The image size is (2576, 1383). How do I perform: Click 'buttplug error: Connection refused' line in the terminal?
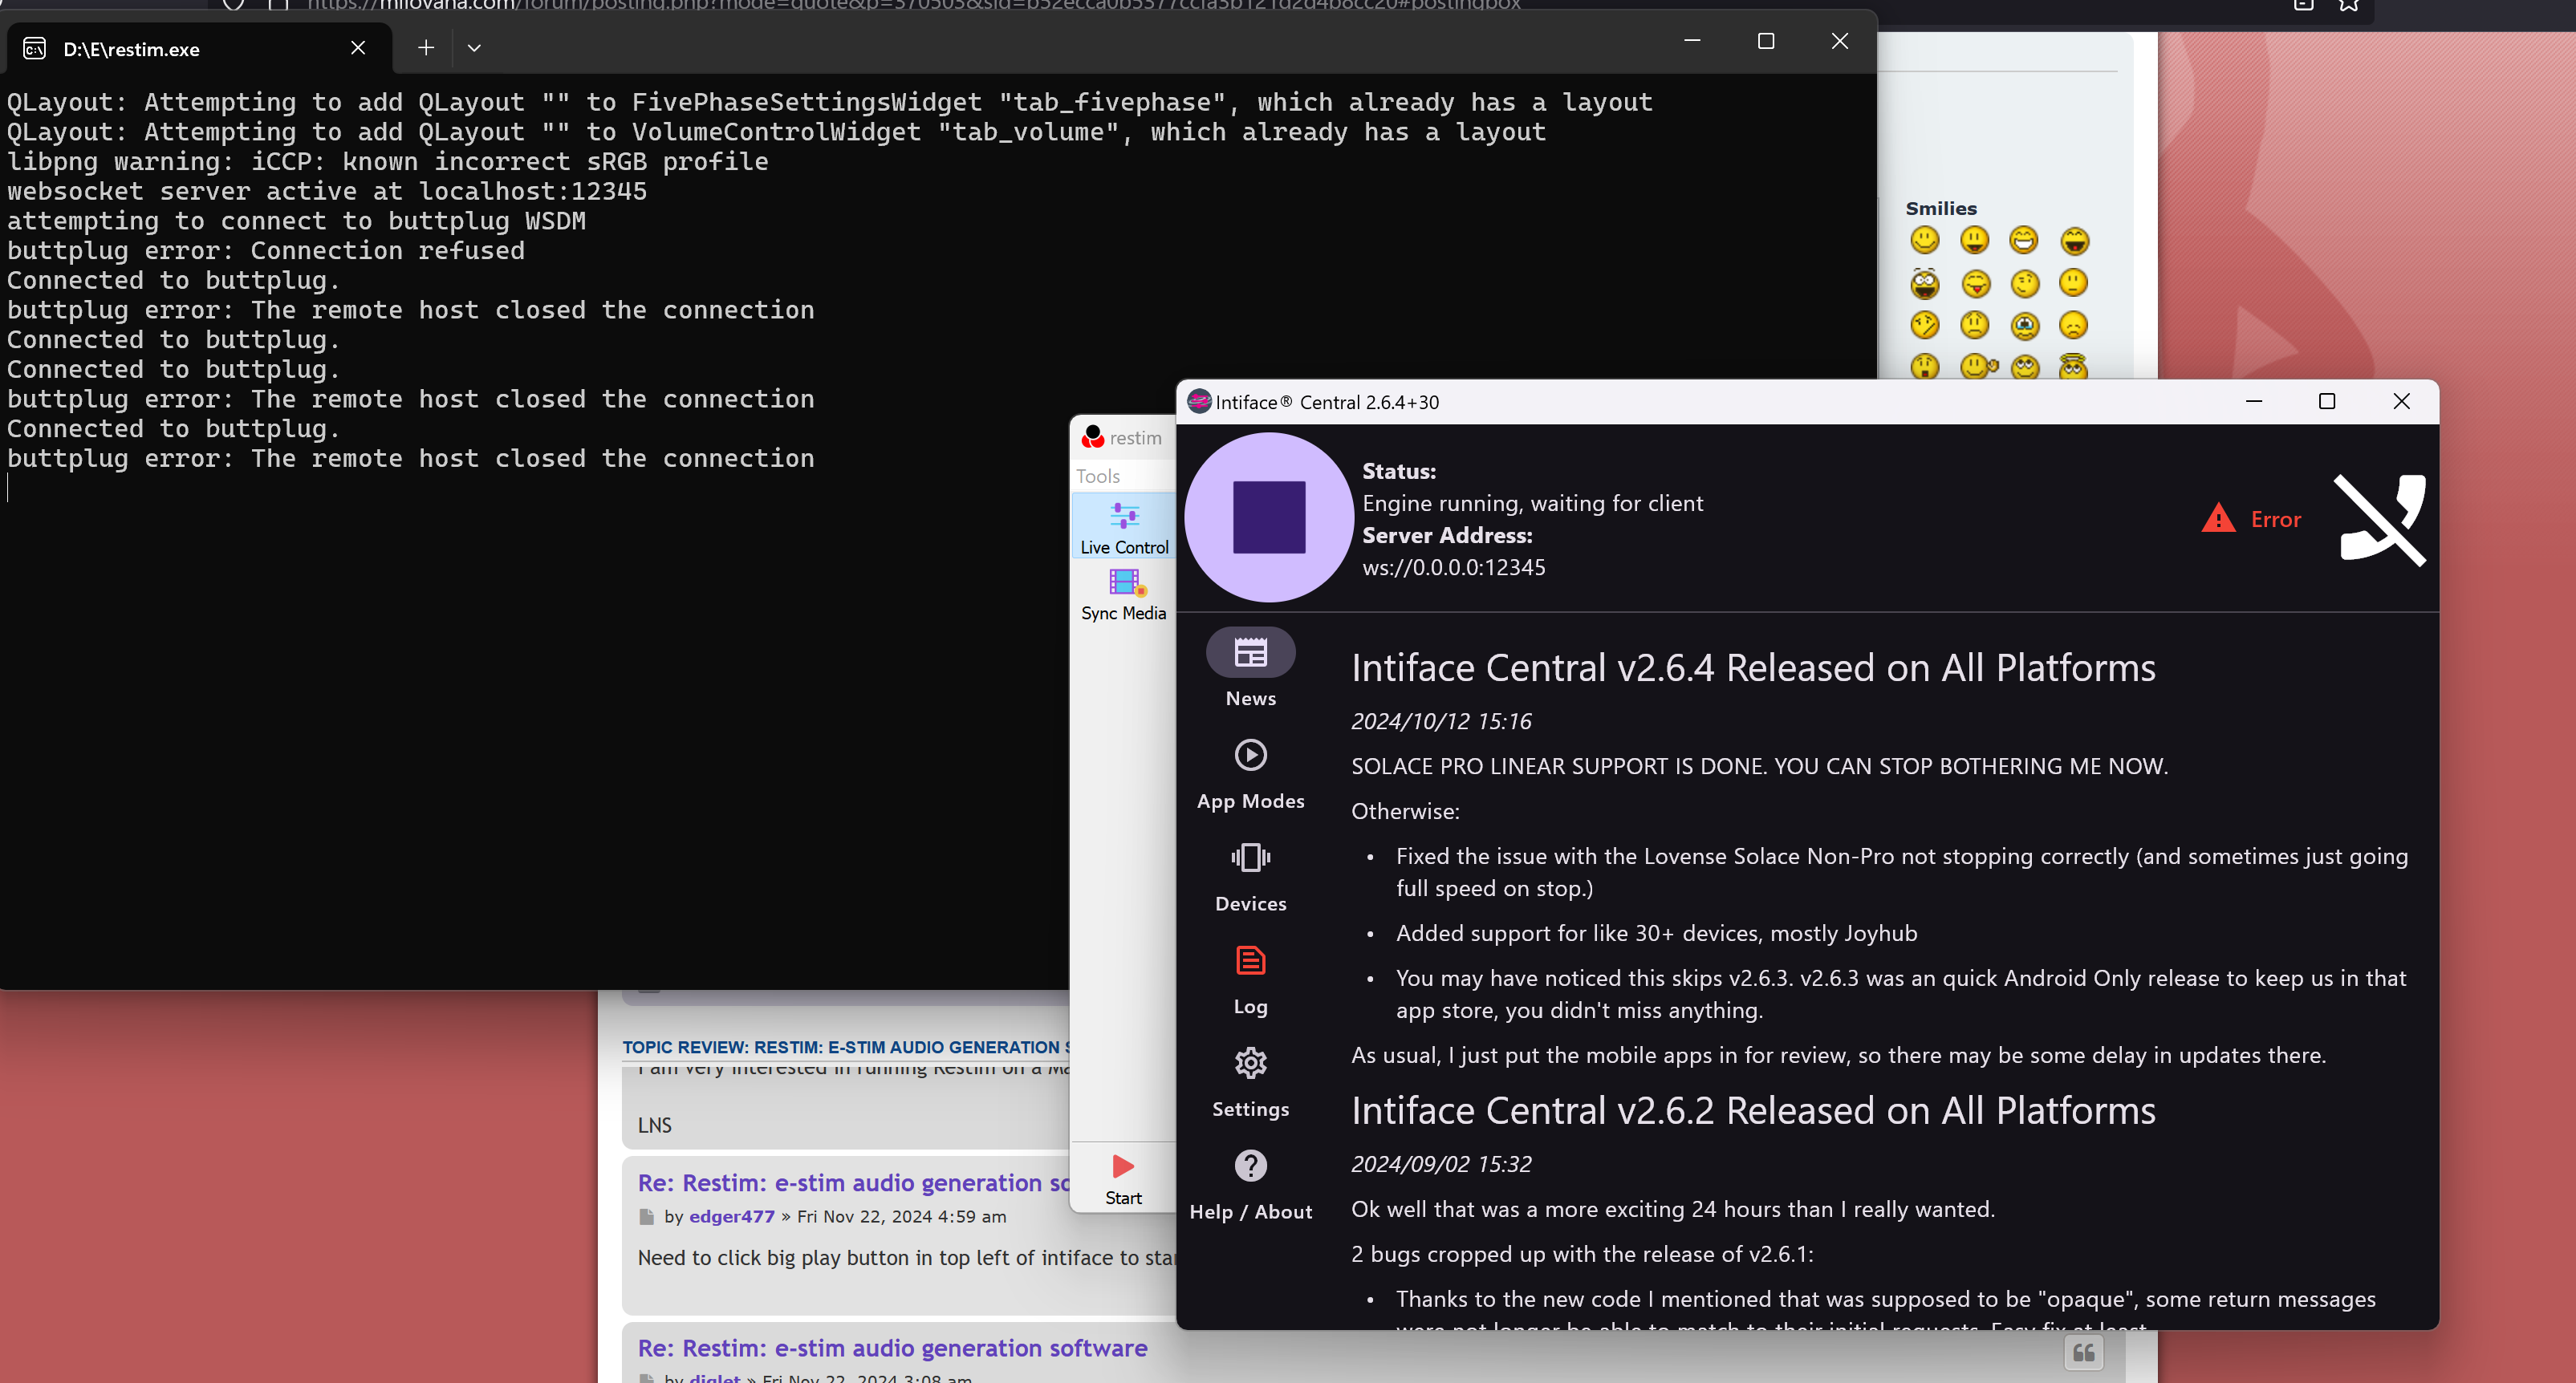pyautogui.click(x=266, y=250)
